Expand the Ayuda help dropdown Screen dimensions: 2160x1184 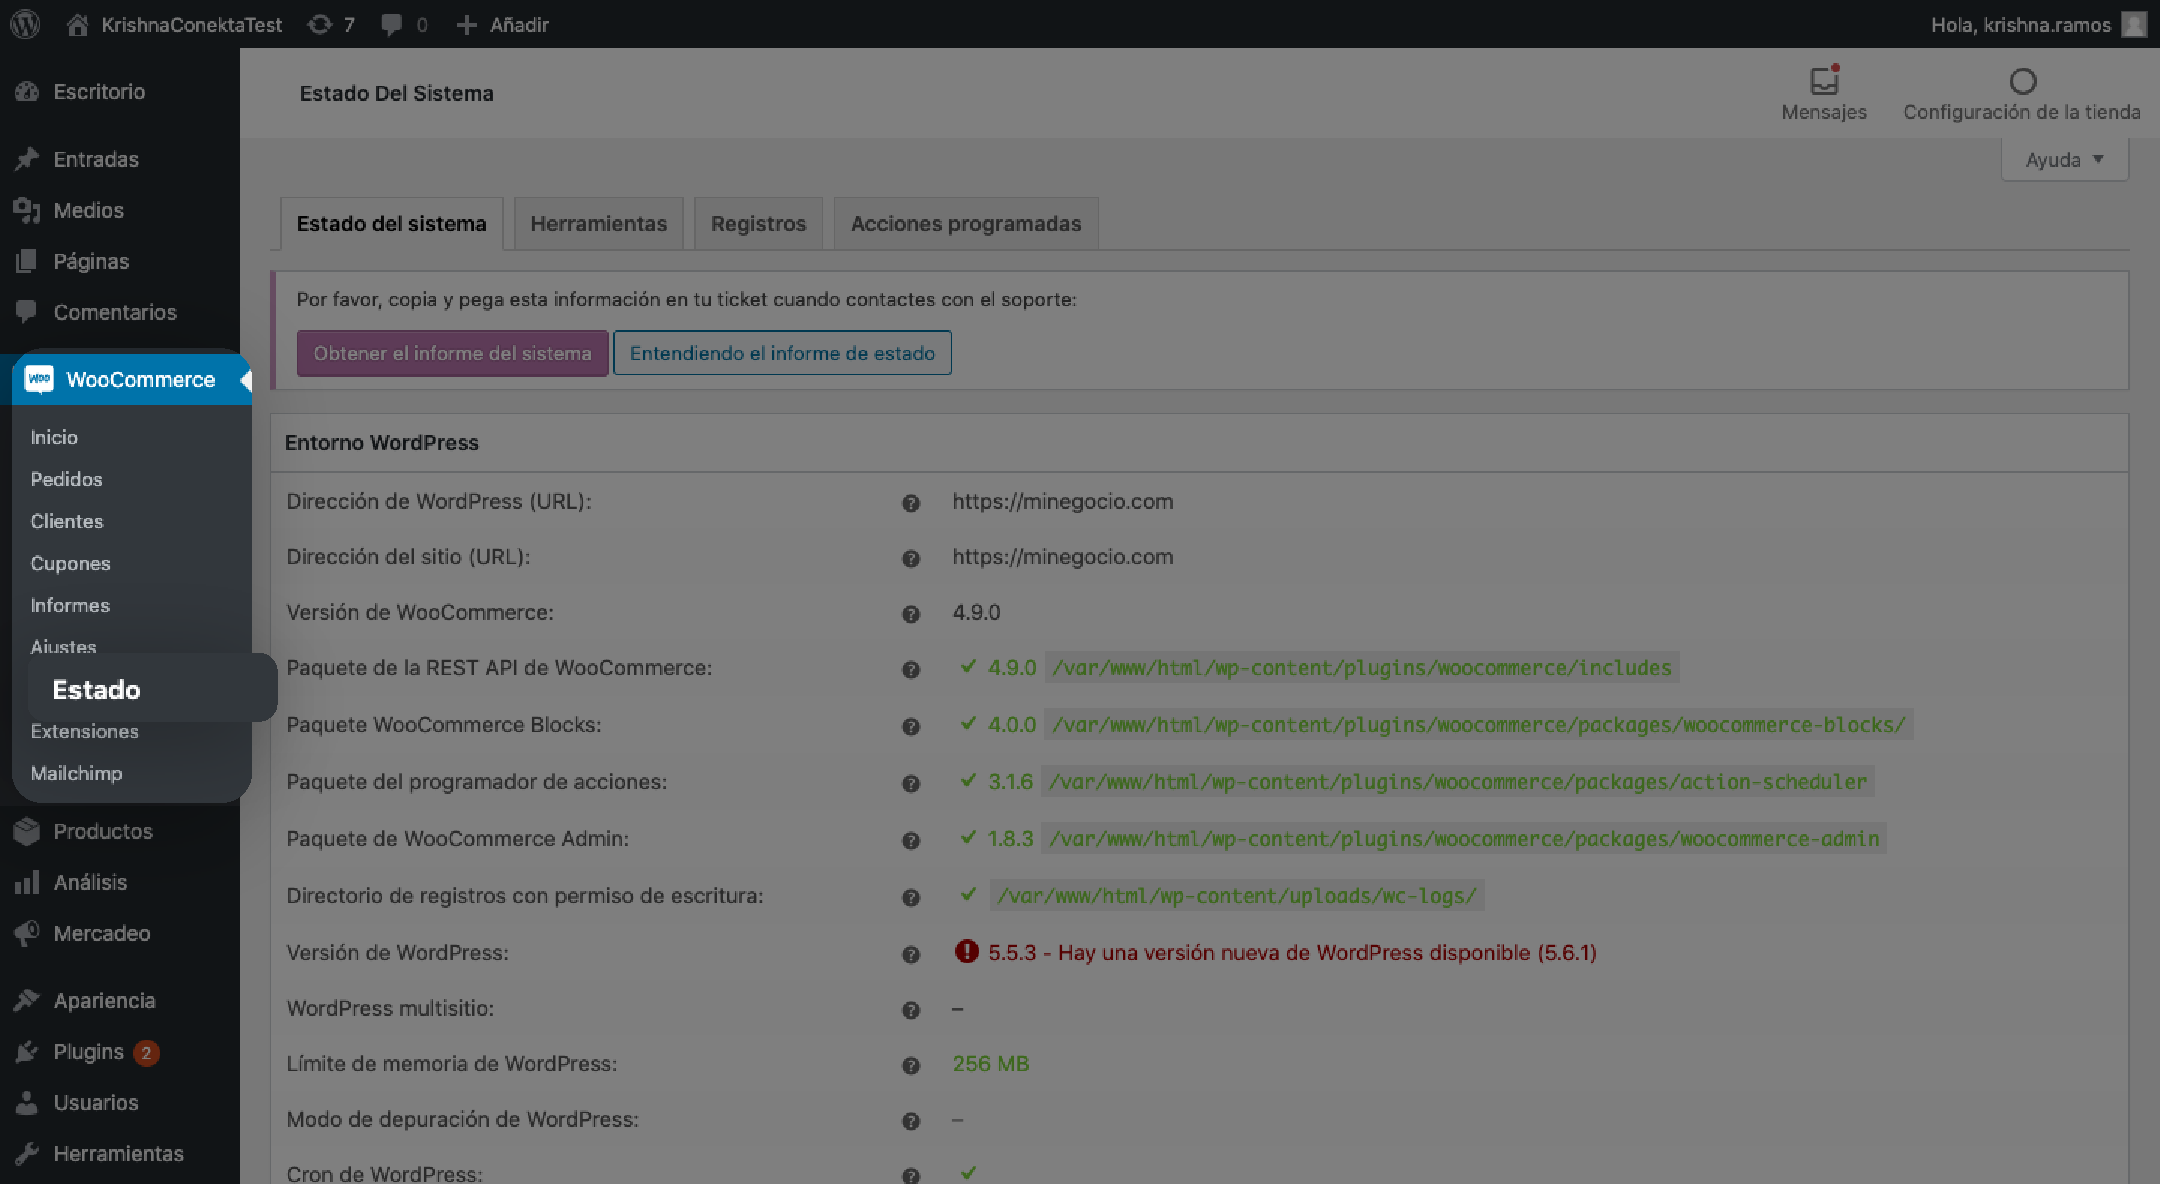2065,160
